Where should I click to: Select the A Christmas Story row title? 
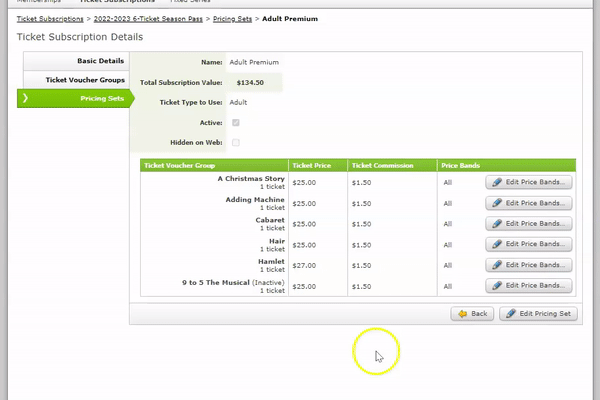click(x=251, y=179)
